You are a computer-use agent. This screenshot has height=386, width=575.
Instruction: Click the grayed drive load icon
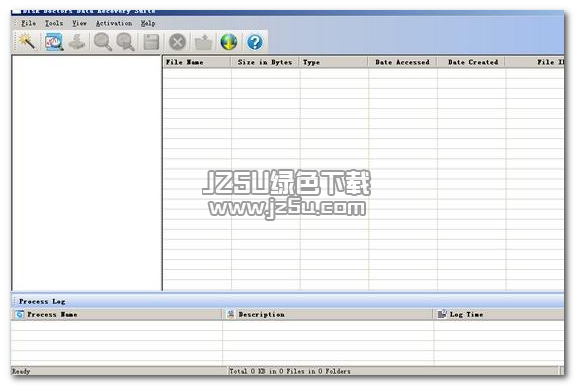[x=77, y=41]
